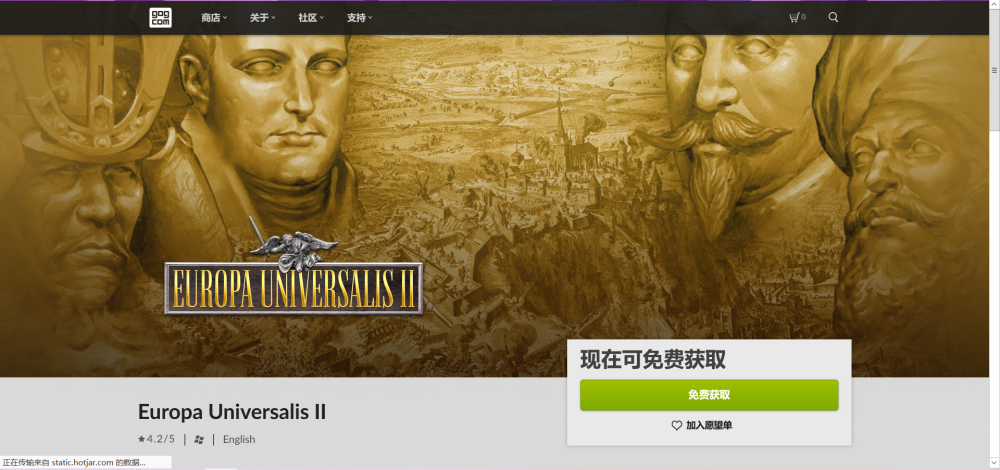
Task: Click the cart item count number
Action: [803, 17]
